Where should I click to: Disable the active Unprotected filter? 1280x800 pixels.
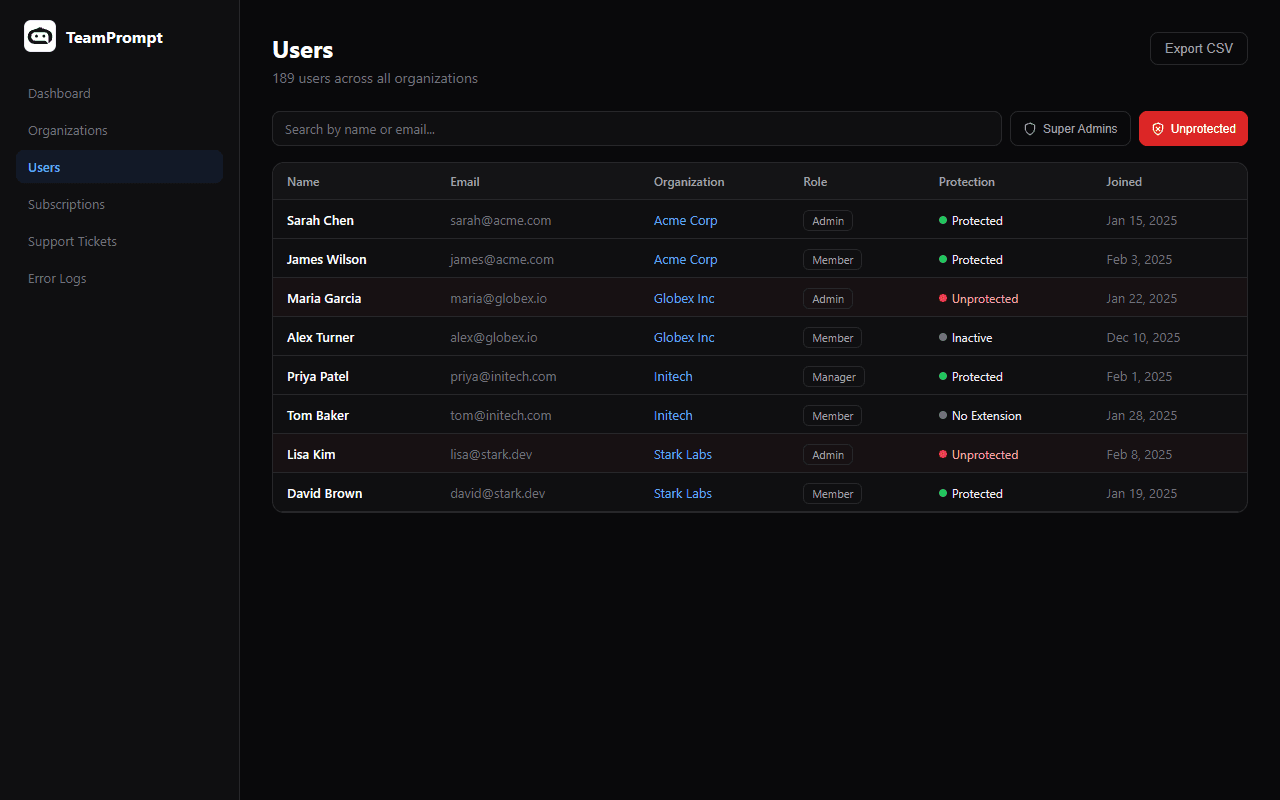1193,128
